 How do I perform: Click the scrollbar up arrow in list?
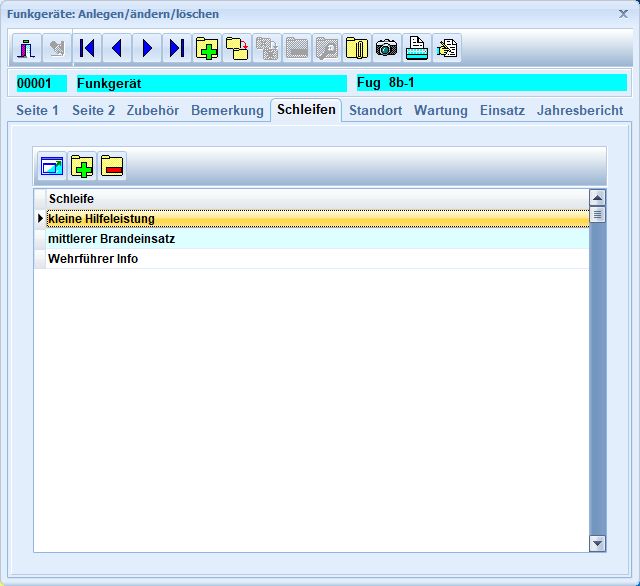click(598, 198)
